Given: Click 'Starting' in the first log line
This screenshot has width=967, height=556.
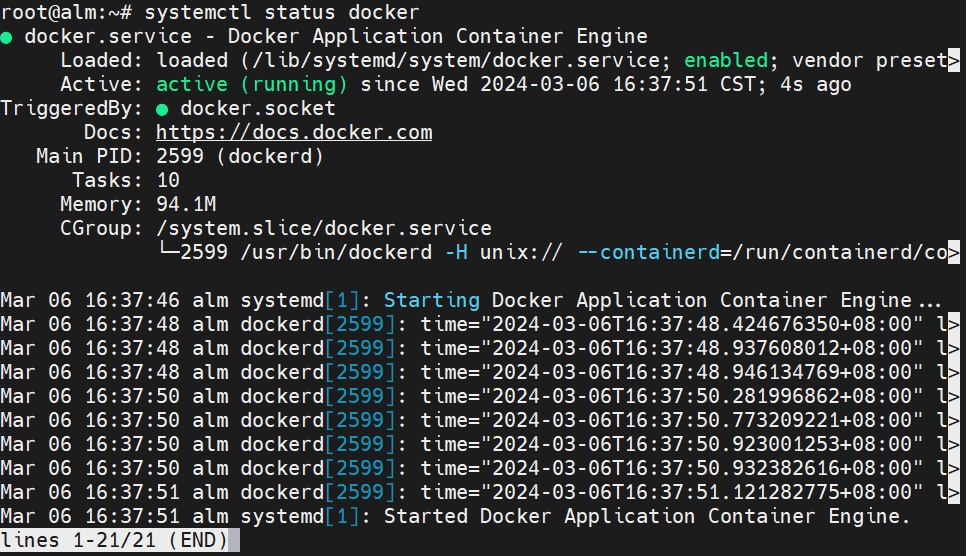Looking at the screenshot, I should (x=432, y=301).
